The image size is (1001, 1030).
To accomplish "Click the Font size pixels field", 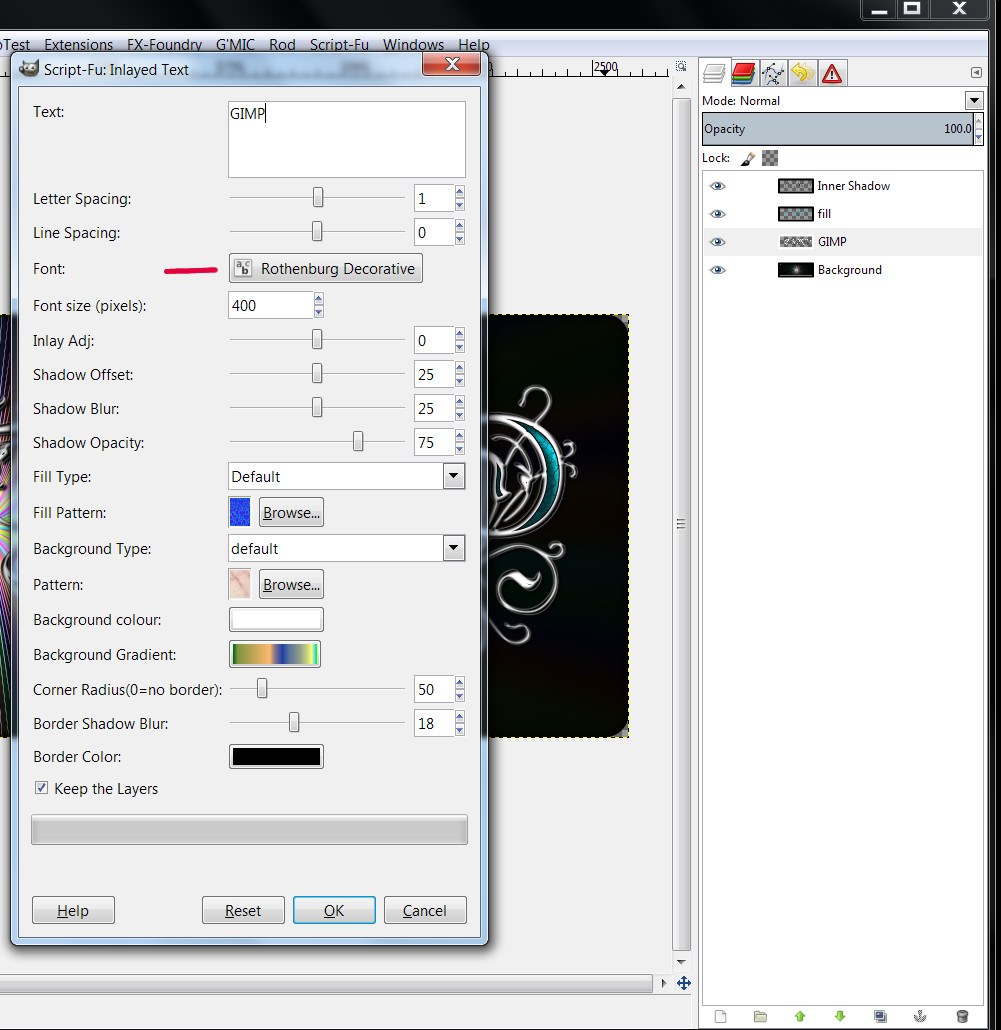I will click(271, 305).
